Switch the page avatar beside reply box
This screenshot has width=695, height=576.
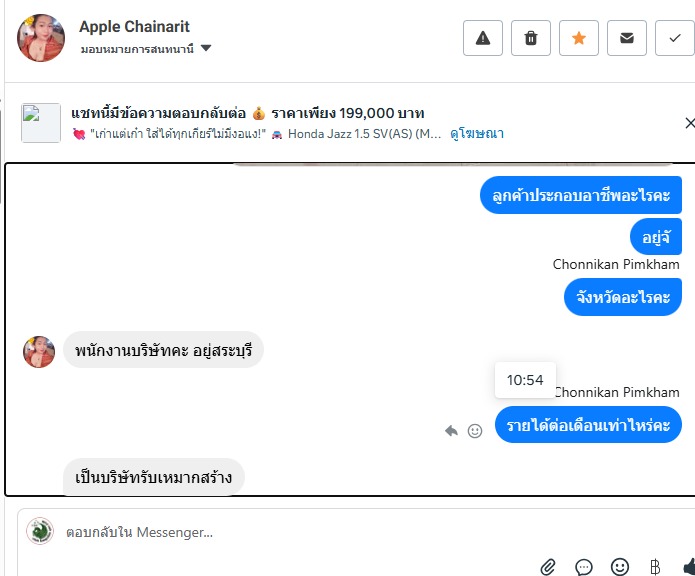(x=40, y=531)
